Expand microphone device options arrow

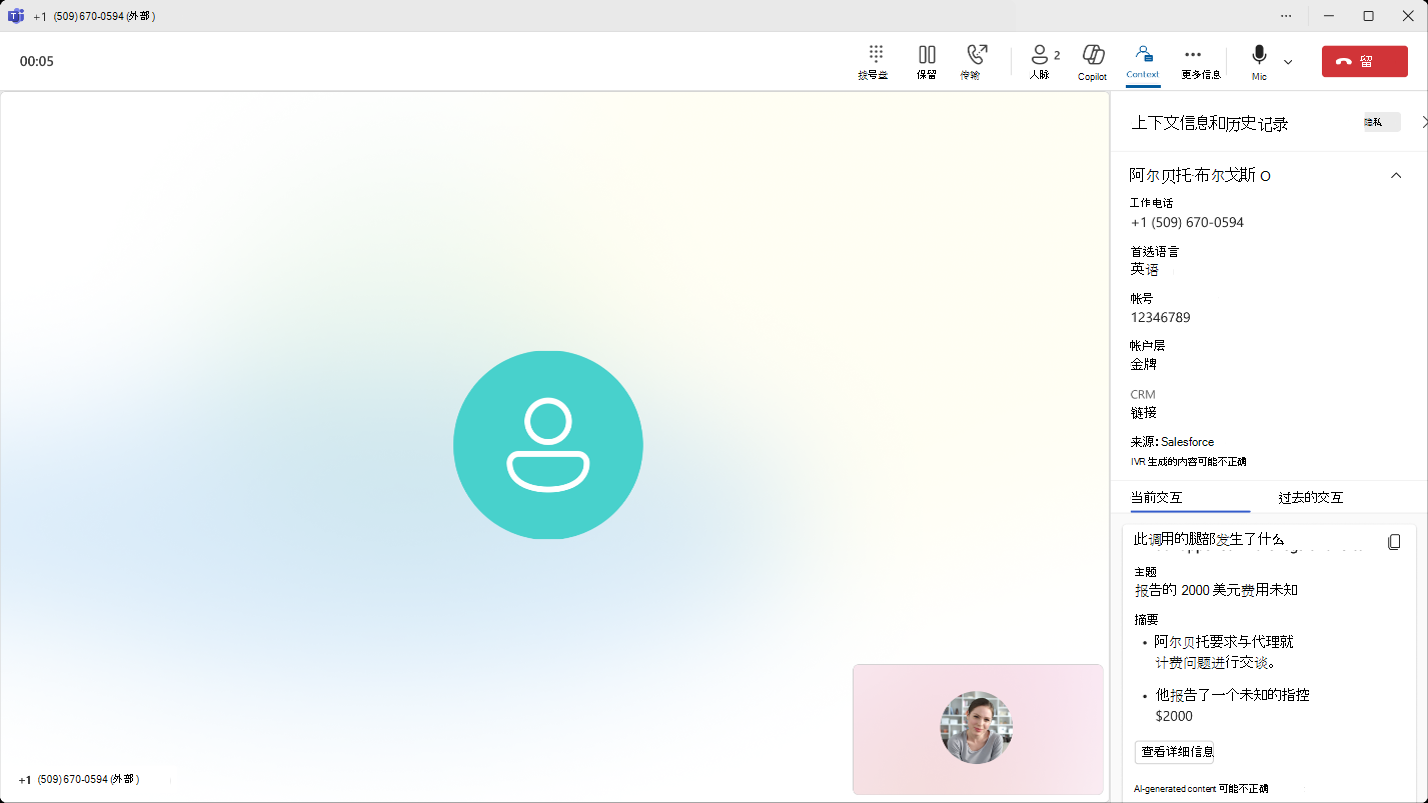tap(1288, 61)
